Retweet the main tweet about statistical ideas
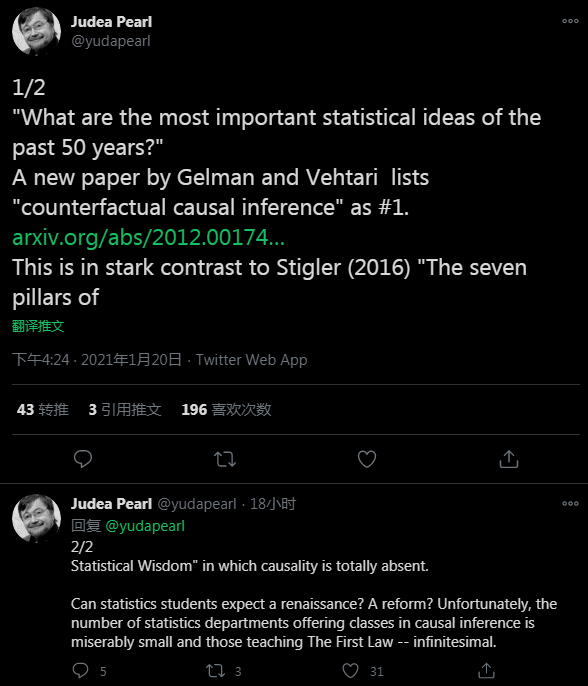This screenshot has height=686, width=588. (x=225, y=459)
